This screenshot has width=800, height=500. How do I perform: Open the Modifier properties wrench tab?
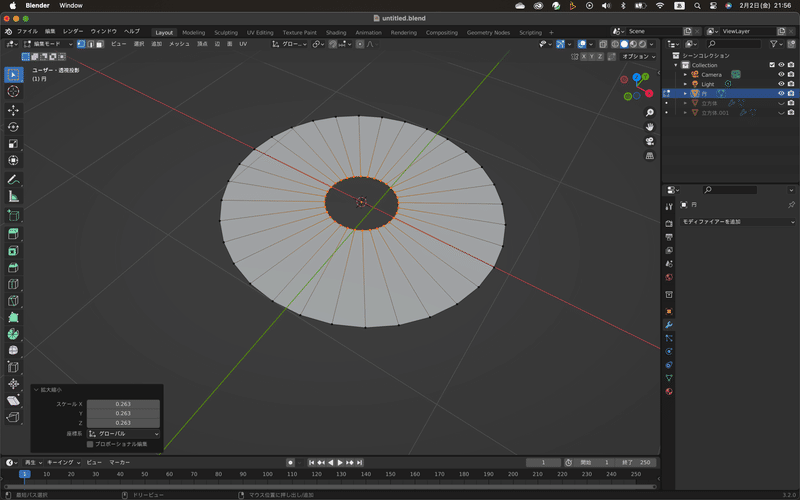click(669, 324)
